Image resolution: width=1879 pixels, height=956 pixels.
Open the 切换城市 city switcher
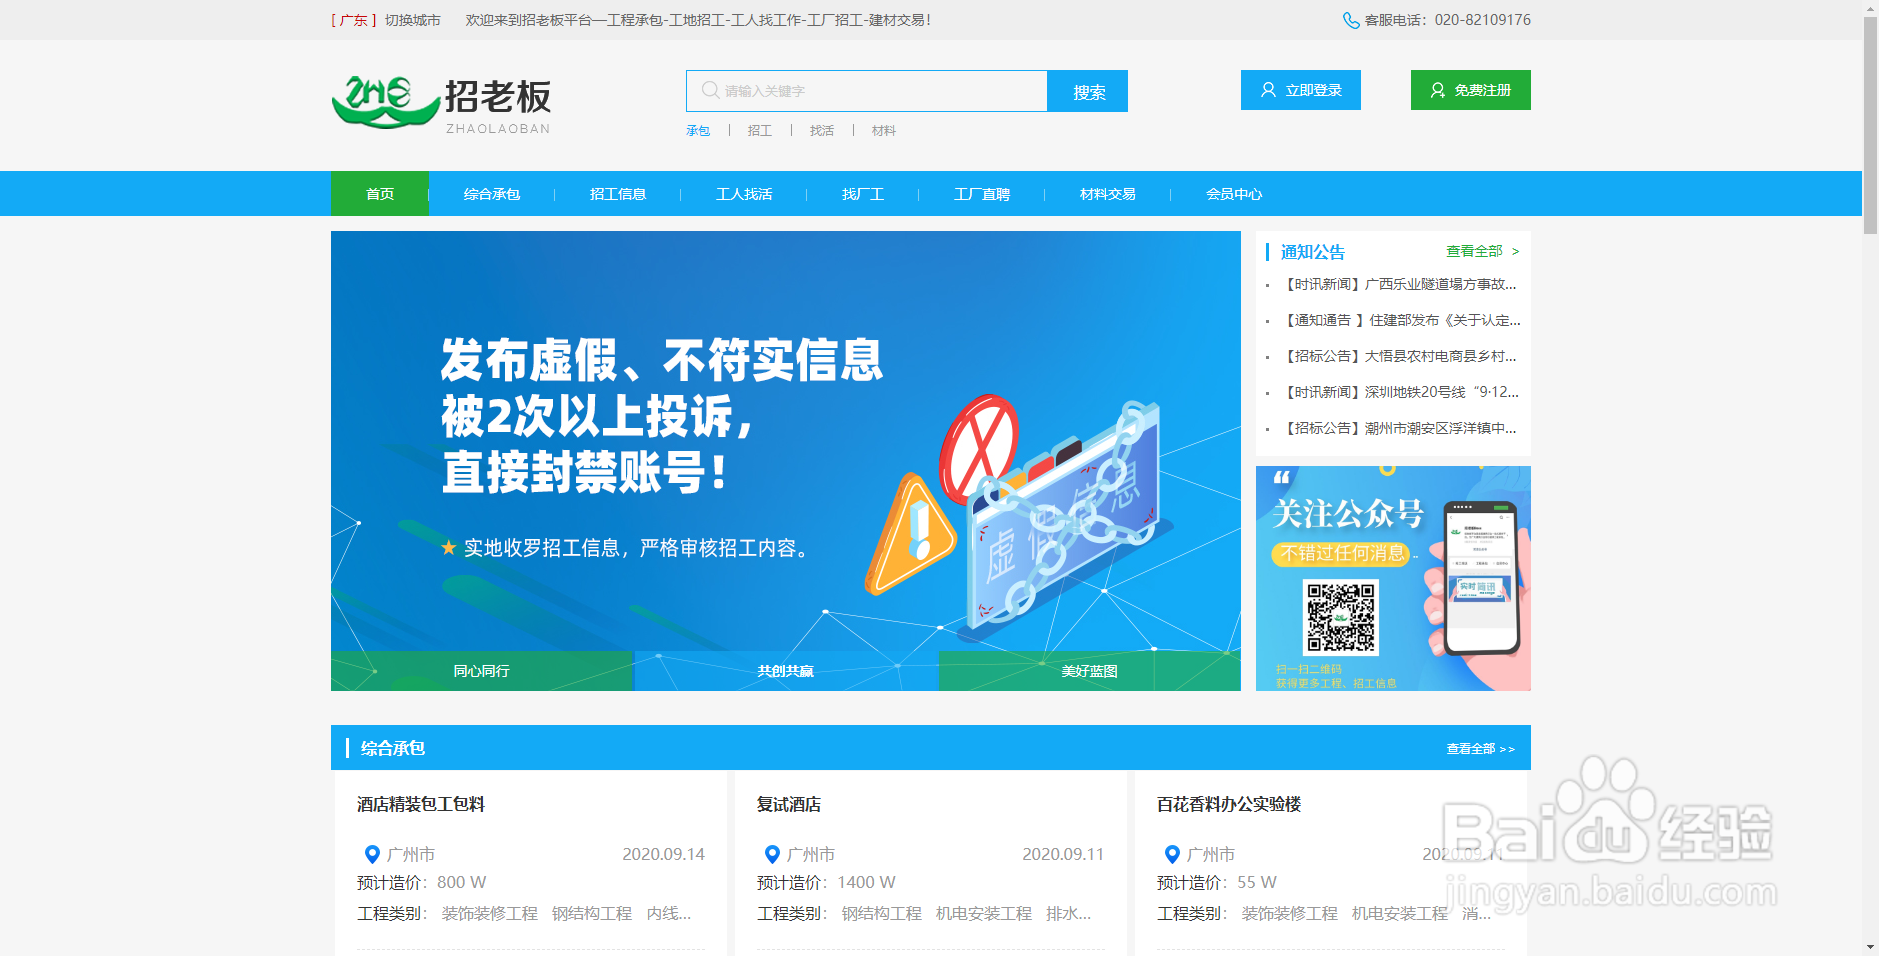414,19
